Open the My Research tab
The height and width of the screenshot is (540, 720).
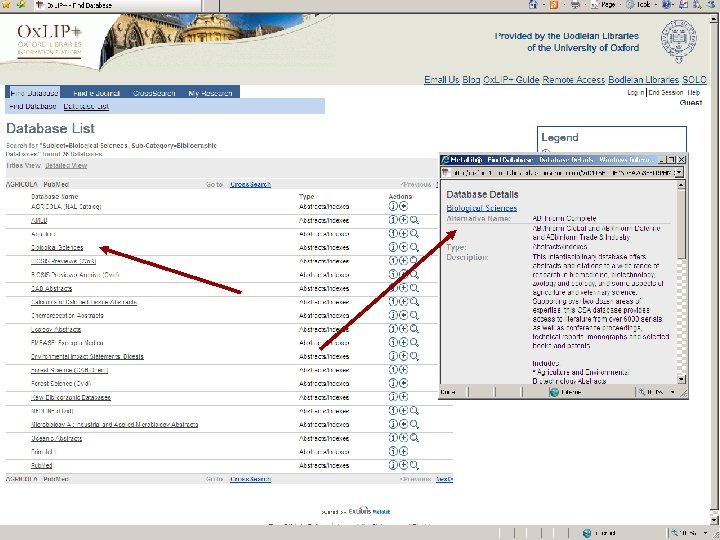click(210, 93)
